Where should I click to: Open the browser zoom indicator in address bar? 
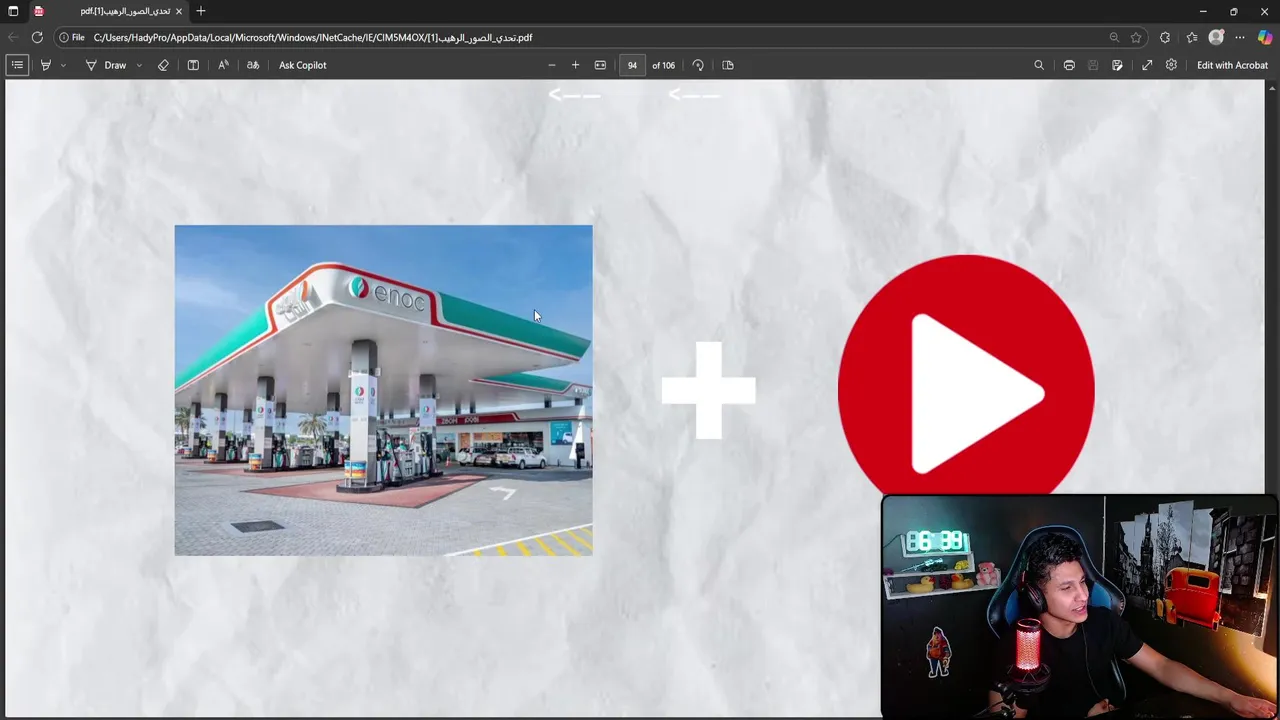pyautogui.click(x=1114, y=37)
